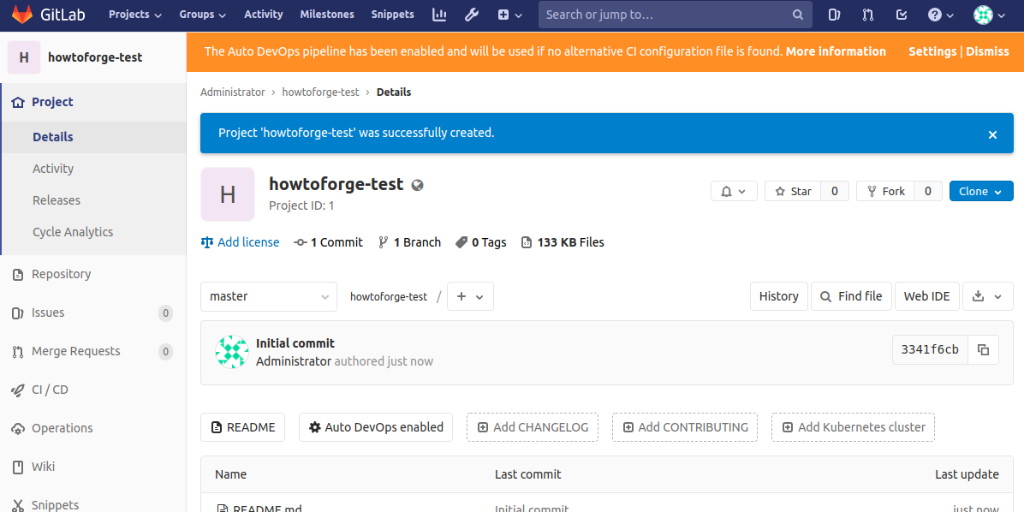This screenshot has width=1024, height=512.
Task: Open sidebar Activity under Project
Action: pos(93,168)
